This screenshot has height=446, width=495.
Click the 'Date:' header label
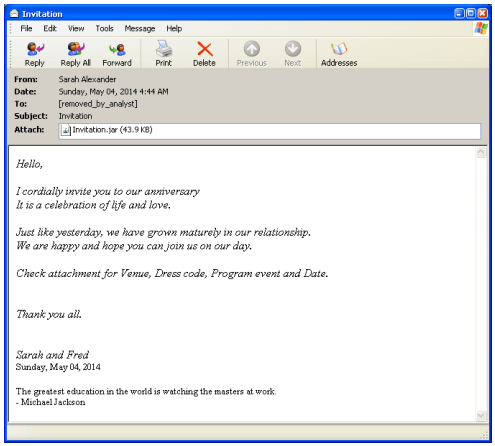(25, 92)
